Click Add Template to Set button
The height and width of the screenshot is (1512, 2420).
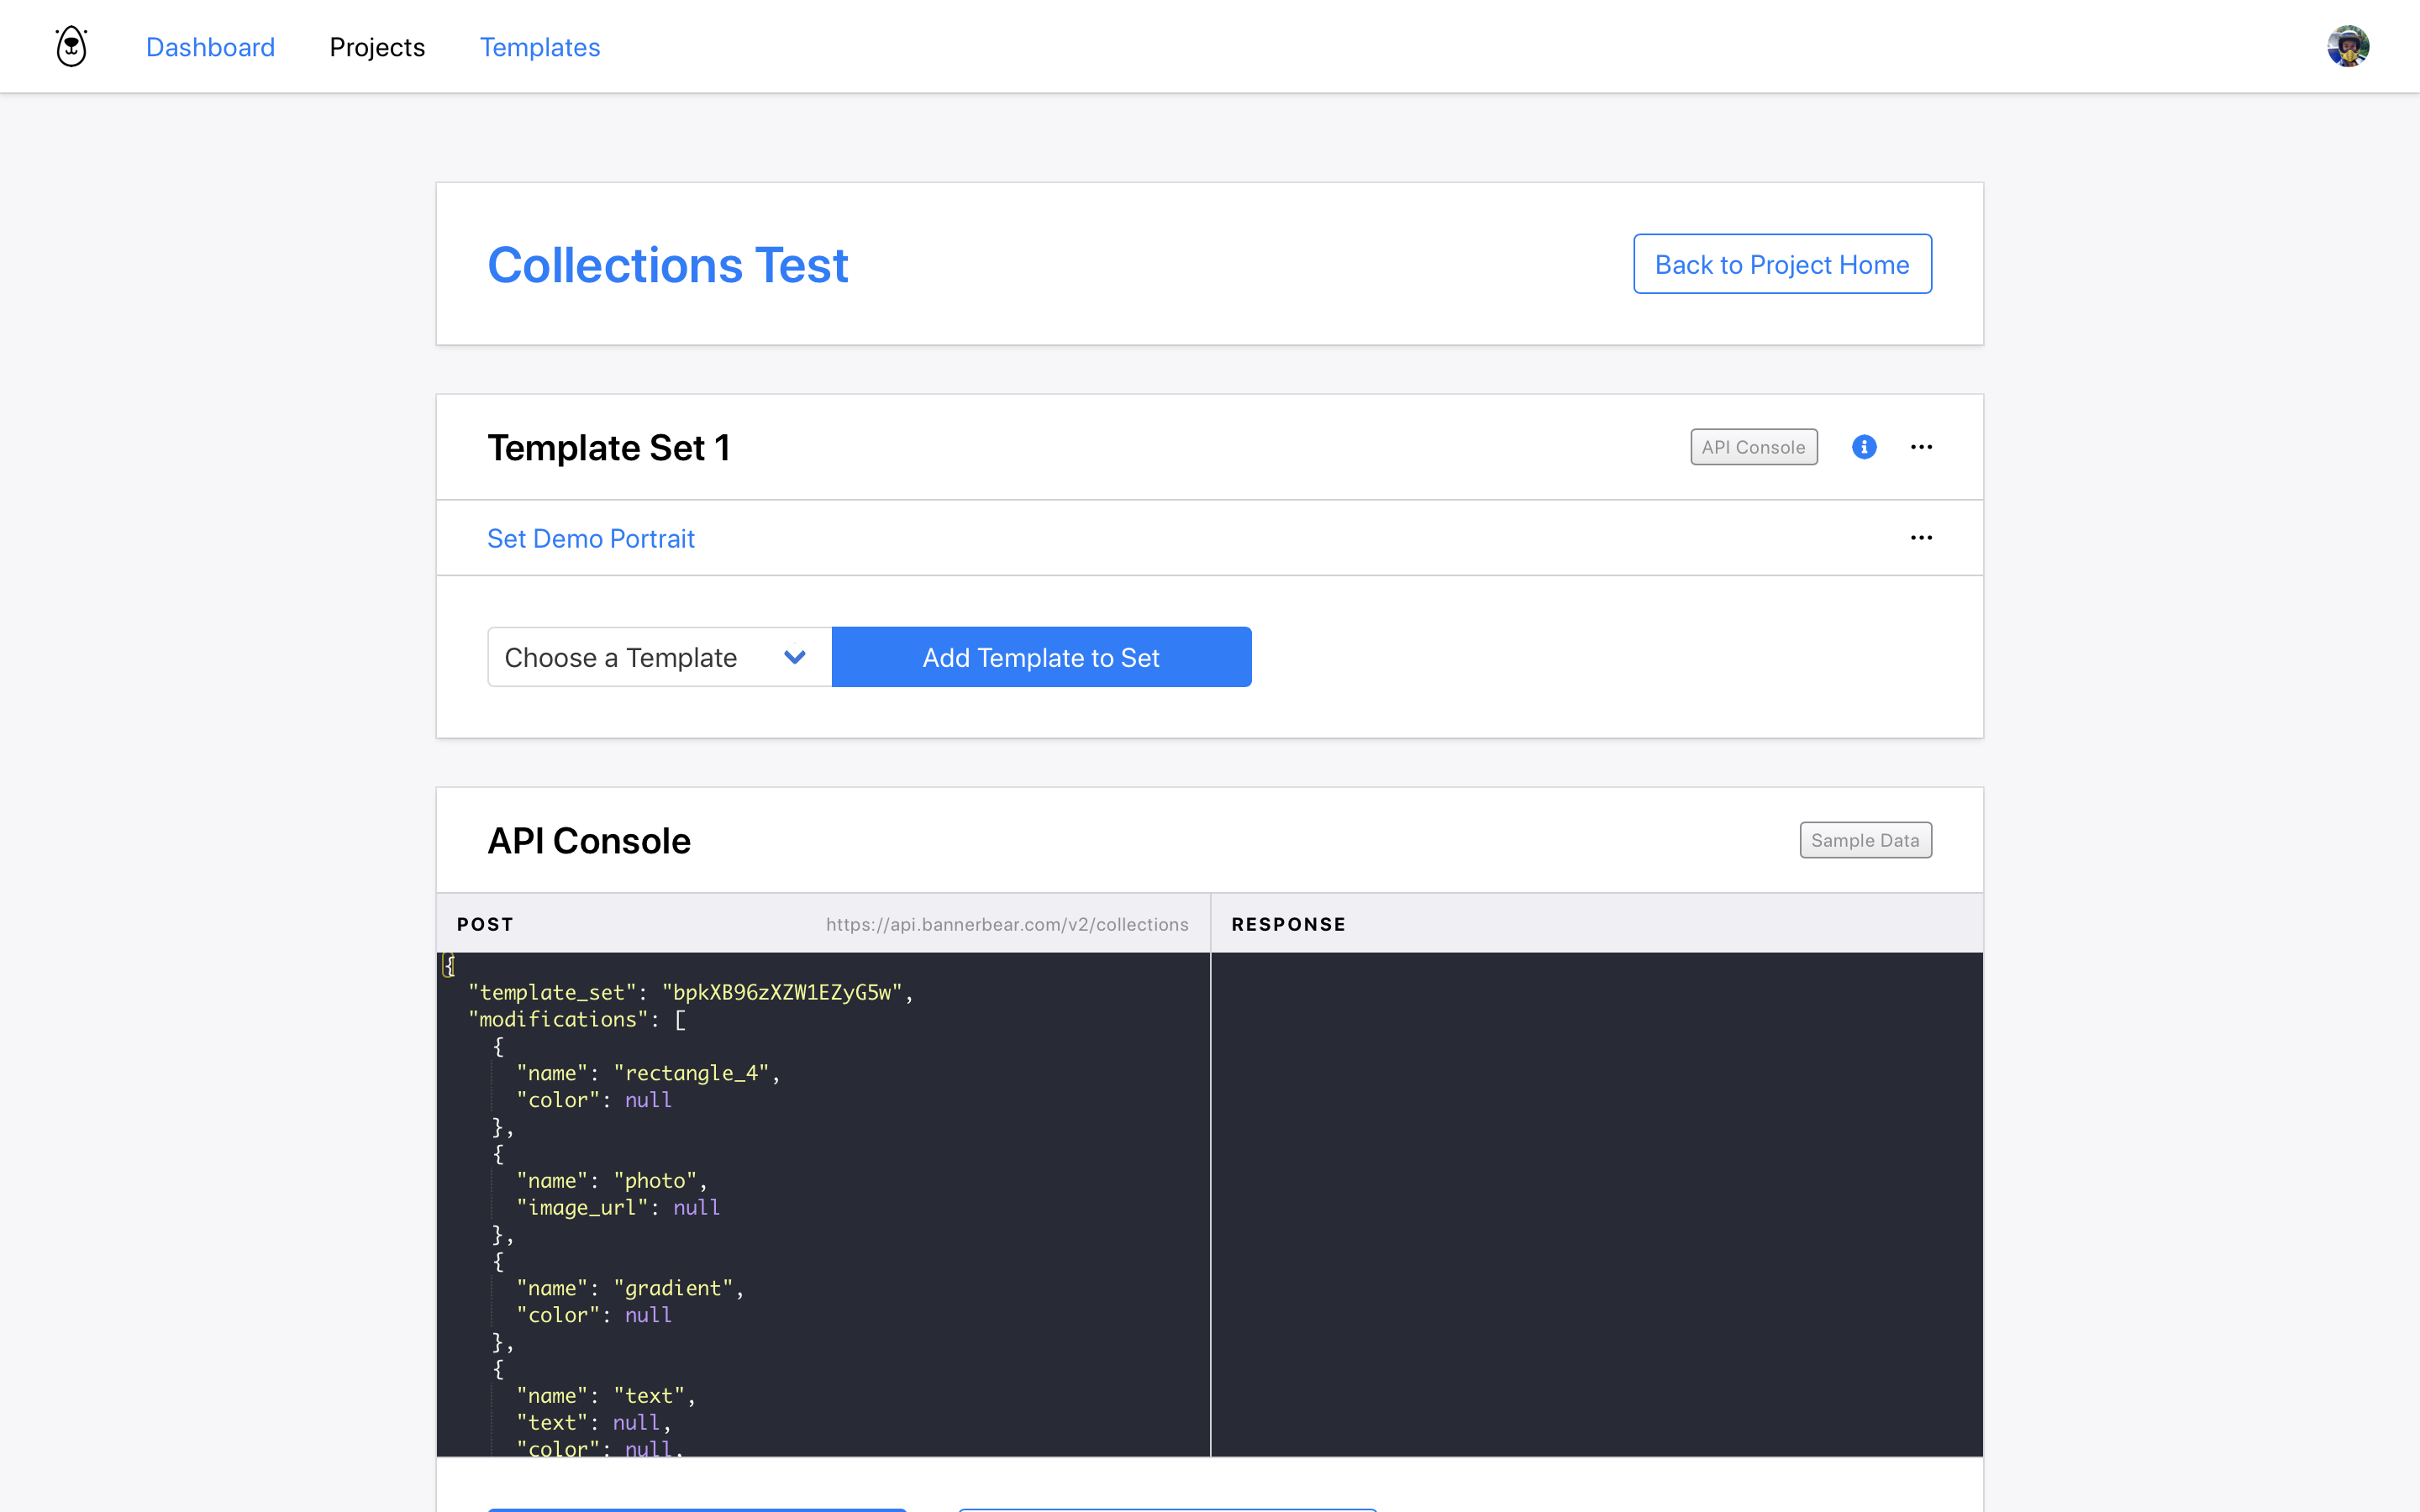pyautogui.click(x=1041, y=657)
